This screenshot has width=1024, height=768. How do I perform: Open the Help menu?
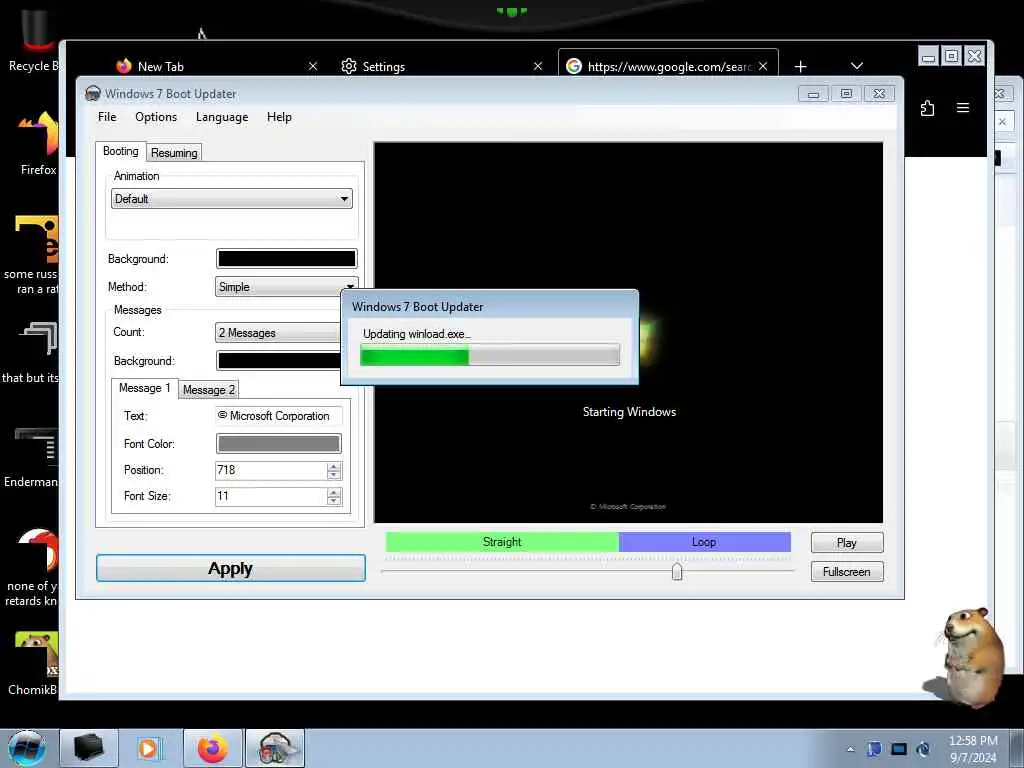[279, 117]
